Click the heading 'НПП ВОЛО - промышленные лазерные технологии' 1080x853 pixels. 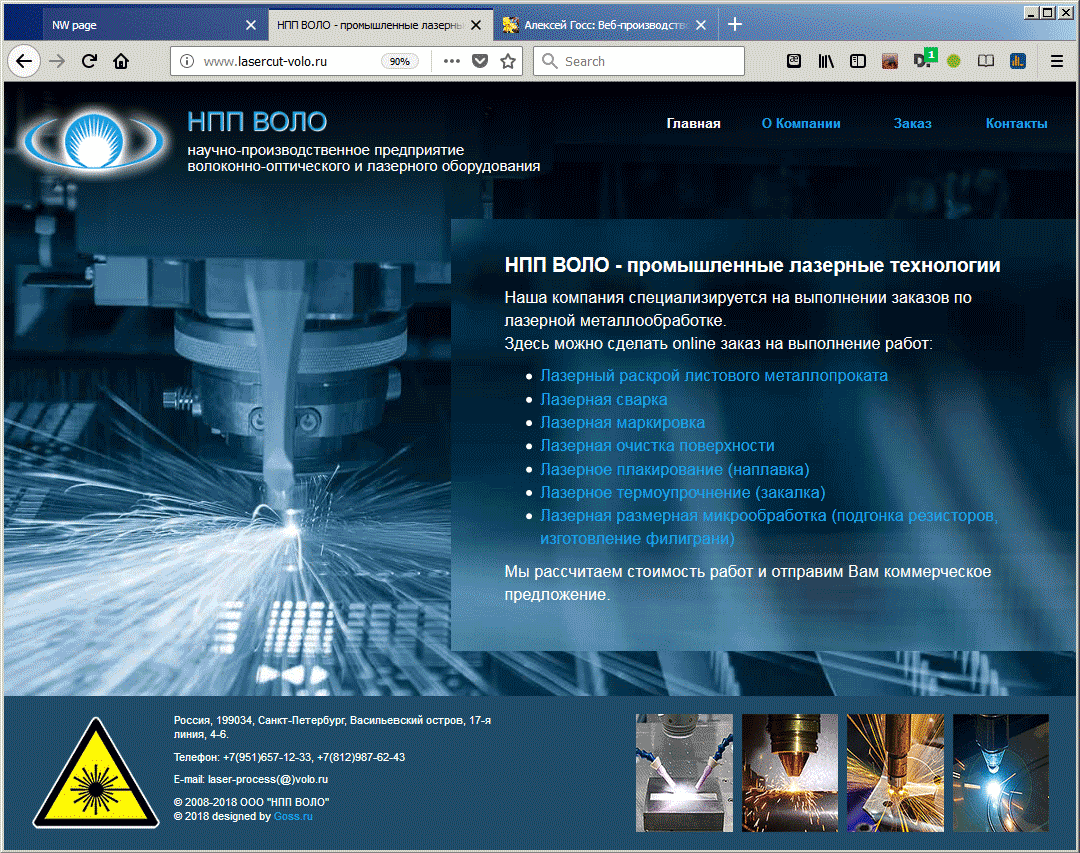pos(752,265)
